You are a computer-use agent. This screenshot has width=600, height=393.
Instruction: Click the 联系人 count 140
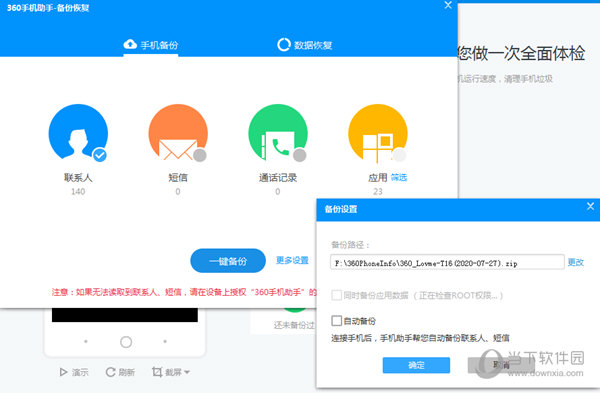pyautogui.click(x=78, y=192)
